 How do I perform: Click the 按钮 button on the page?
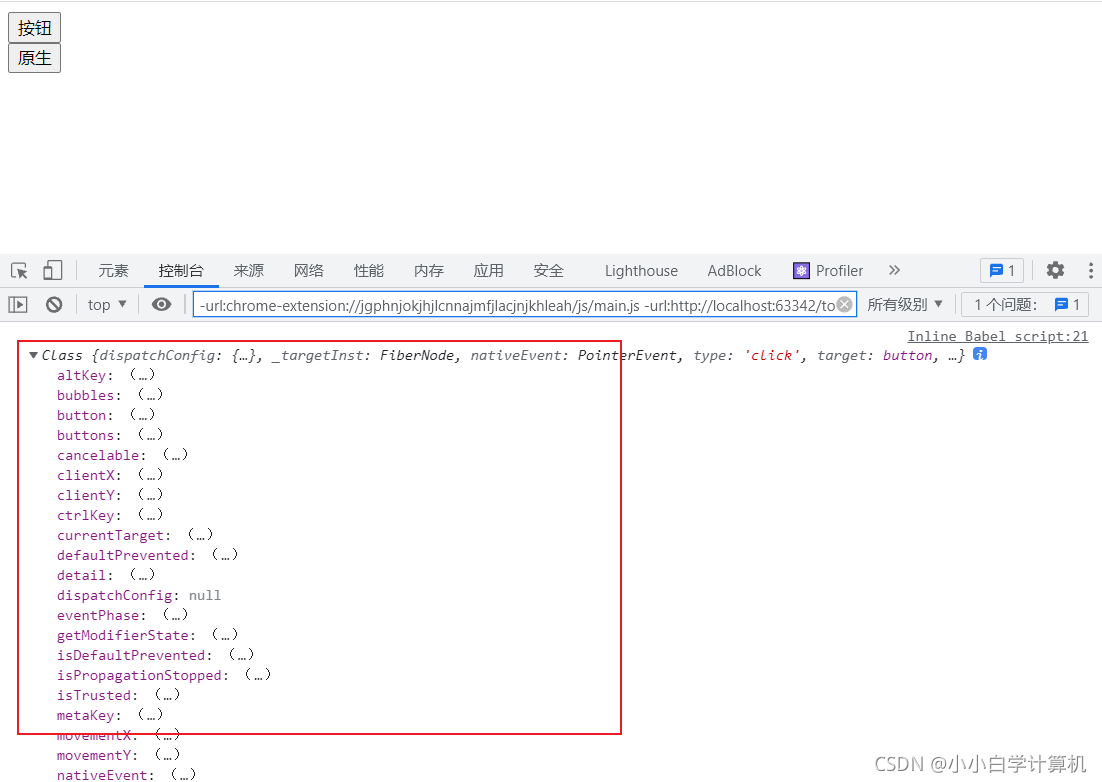click(x=34, y=28)
